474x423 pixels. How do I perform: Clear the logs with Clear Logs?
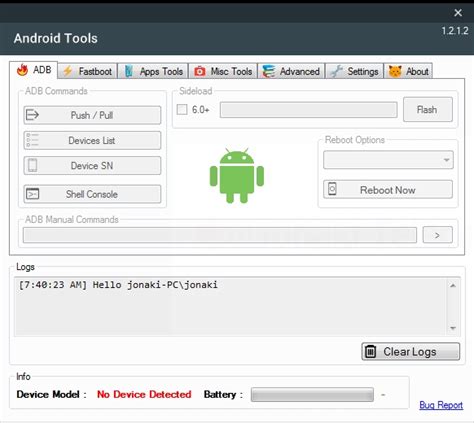tap(411, 351)
